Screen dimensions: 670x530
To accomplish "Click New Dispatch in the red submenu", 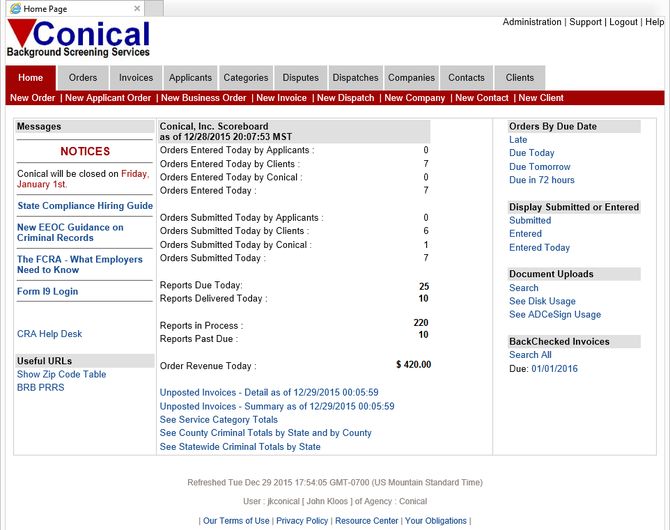I will pos(345,98).
